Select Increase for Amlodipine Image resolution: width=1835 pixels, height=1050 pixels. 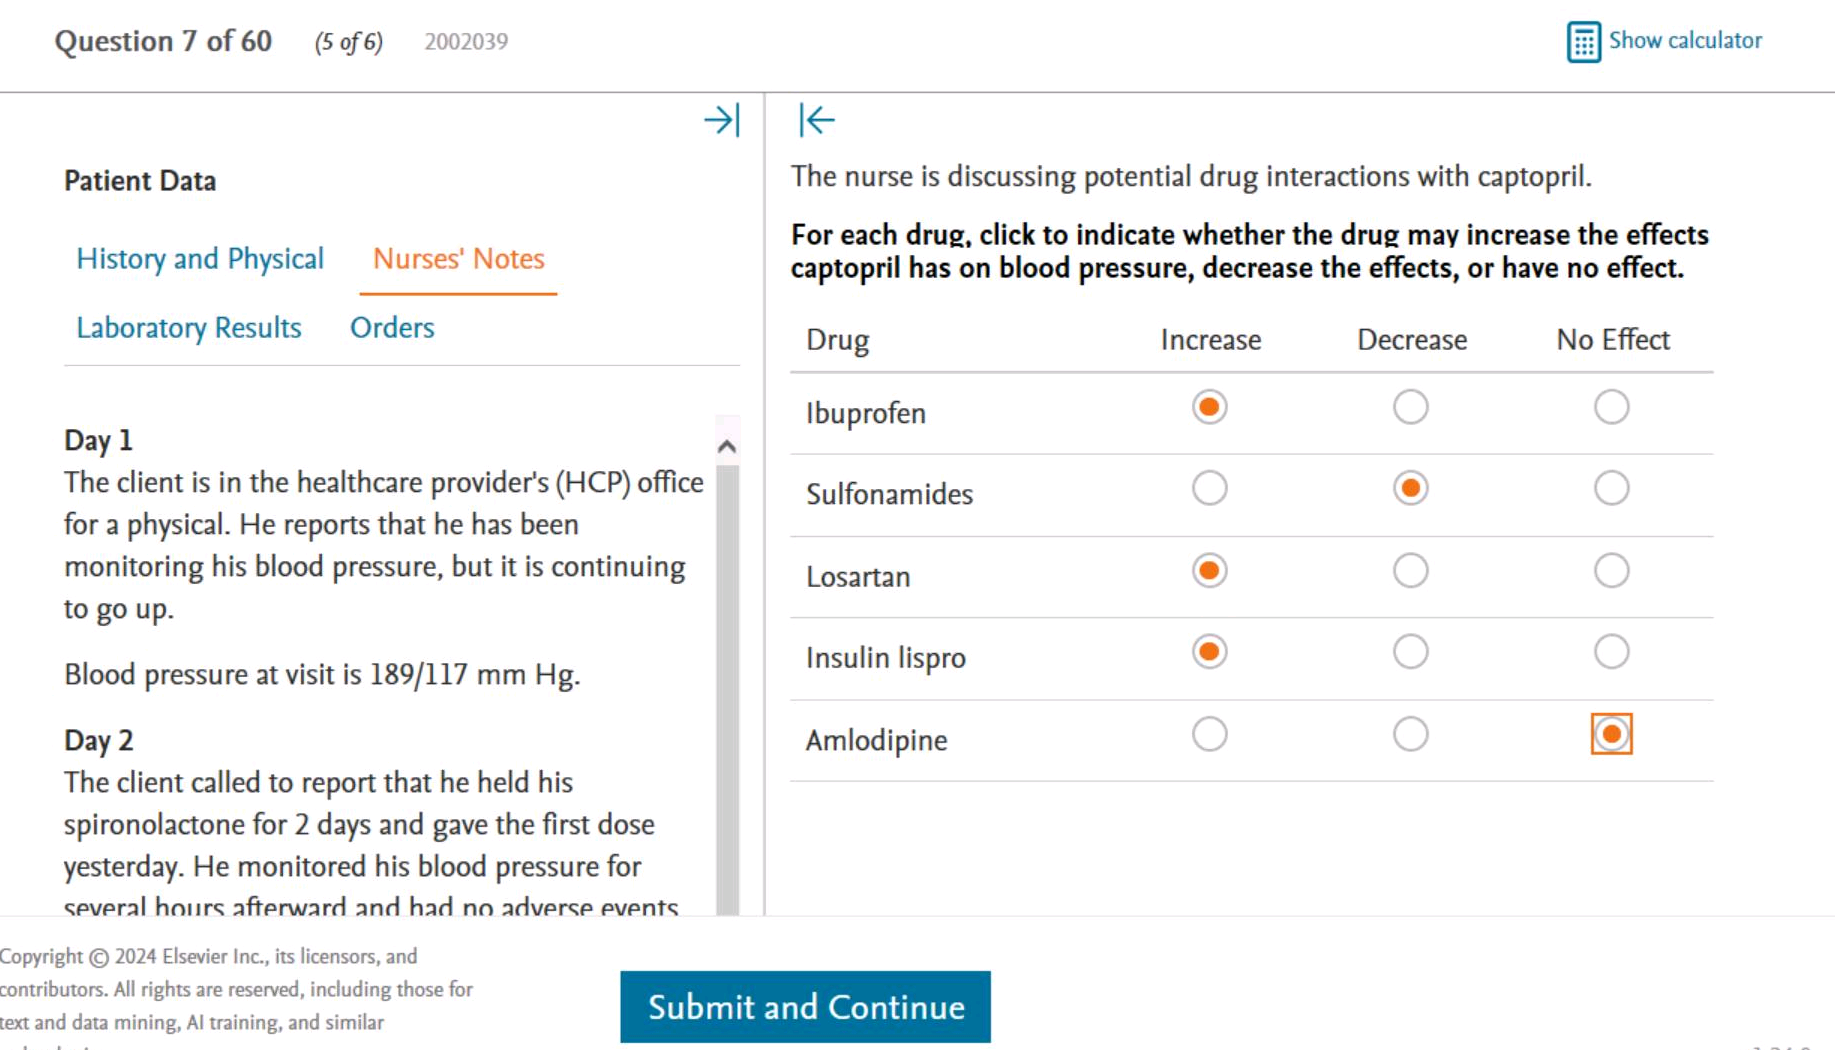[x=1209, y=734]
